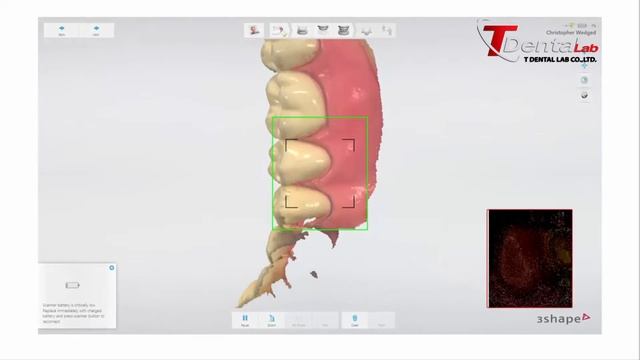
Task: Click the round color view icon on right
Action: 584,80
